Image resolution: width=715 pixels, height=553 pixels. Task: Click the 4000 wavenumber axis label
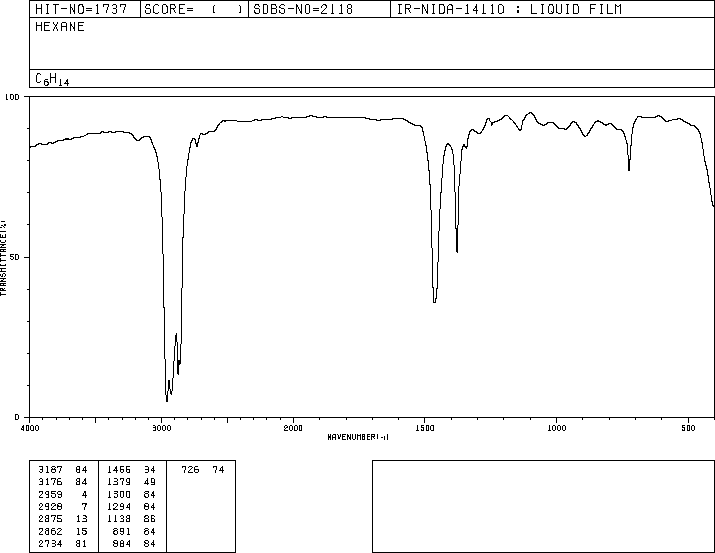30,428
